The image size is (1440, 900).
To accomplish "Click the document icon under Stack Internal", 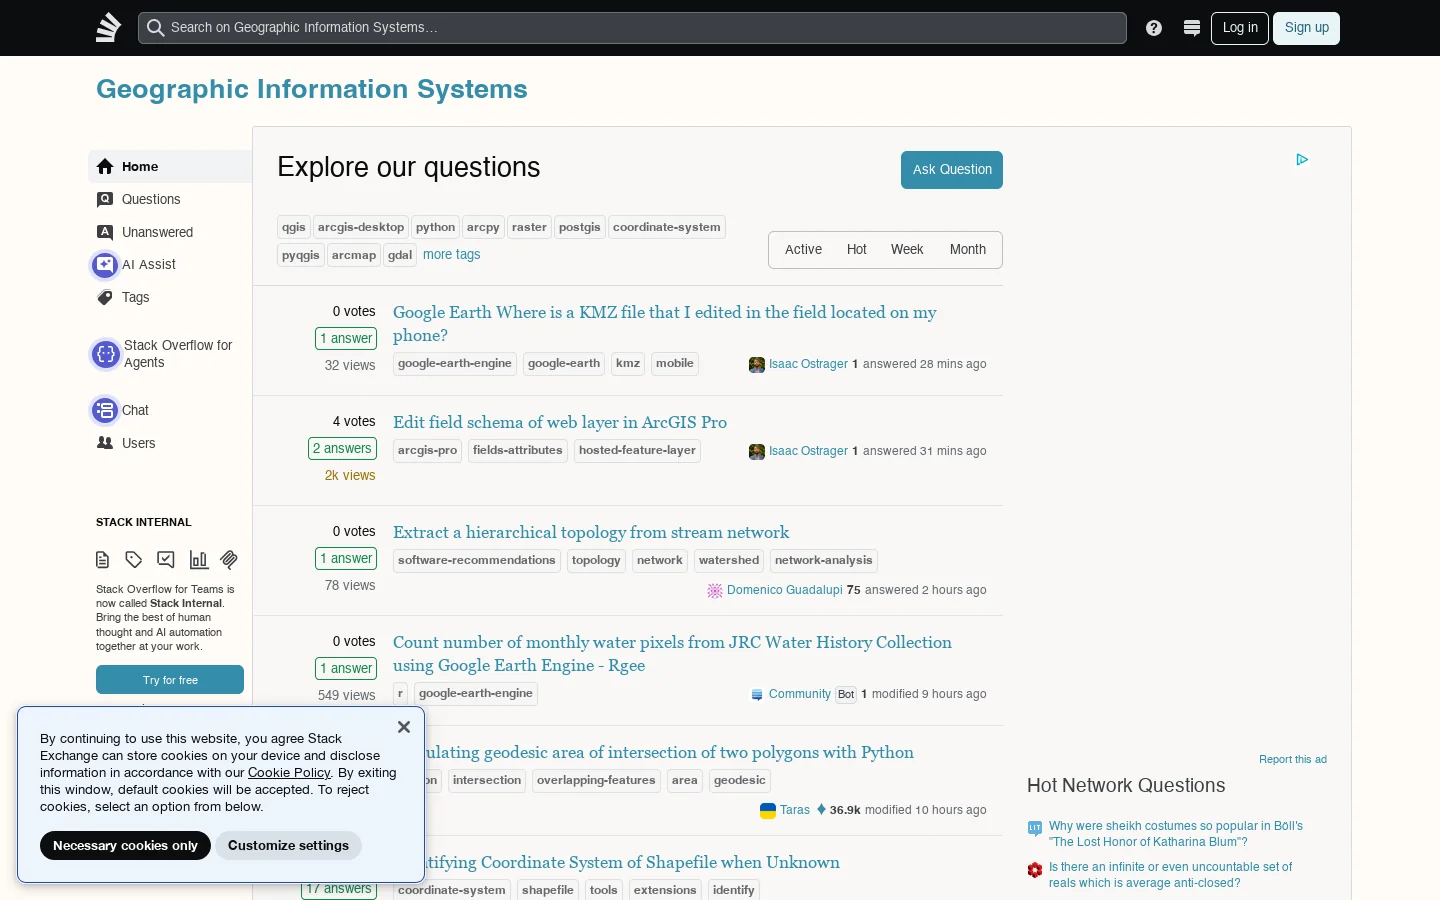I will 102,560.
